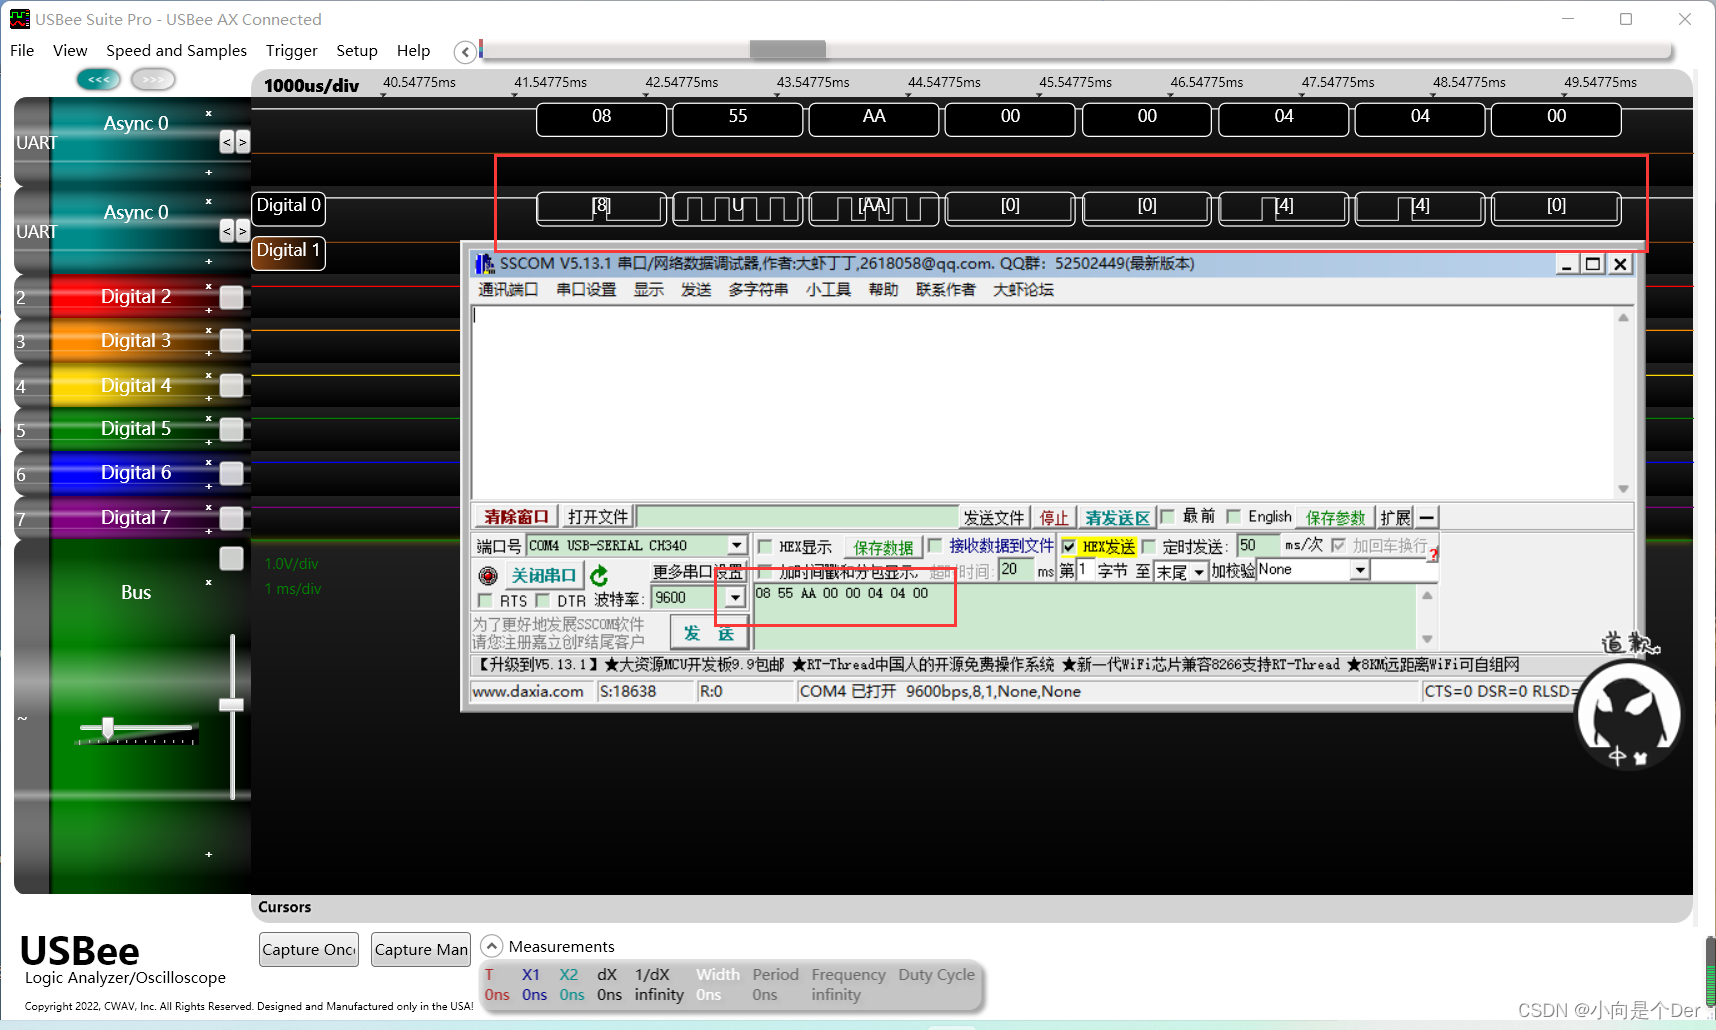Click the < arrow on second Async 0 UART row
The height and width of the screenshot is (1030, 1716).
tap(227, 231)
